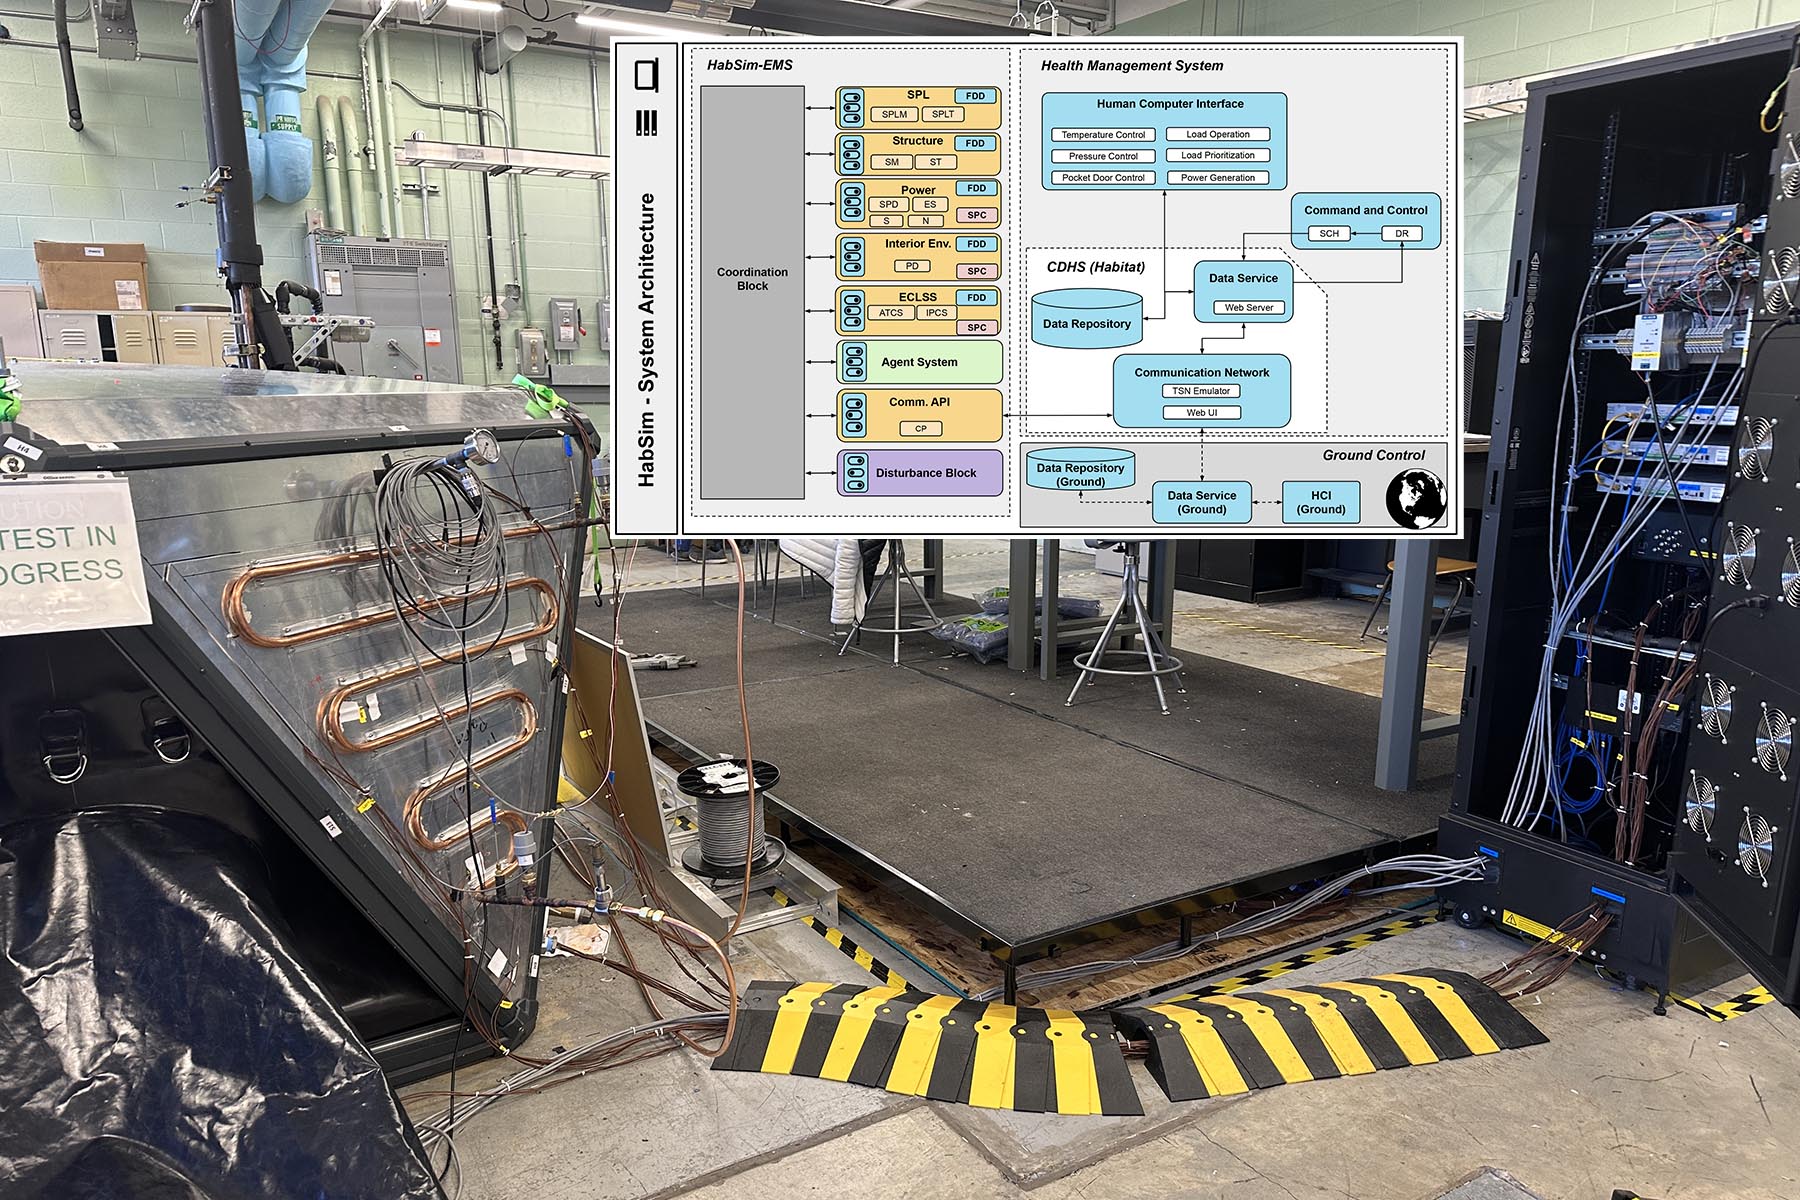Viewport: 1800px width, 1200px height.
Task: Toggle the ECLSS block switch stack
Action: click(852, 312)
